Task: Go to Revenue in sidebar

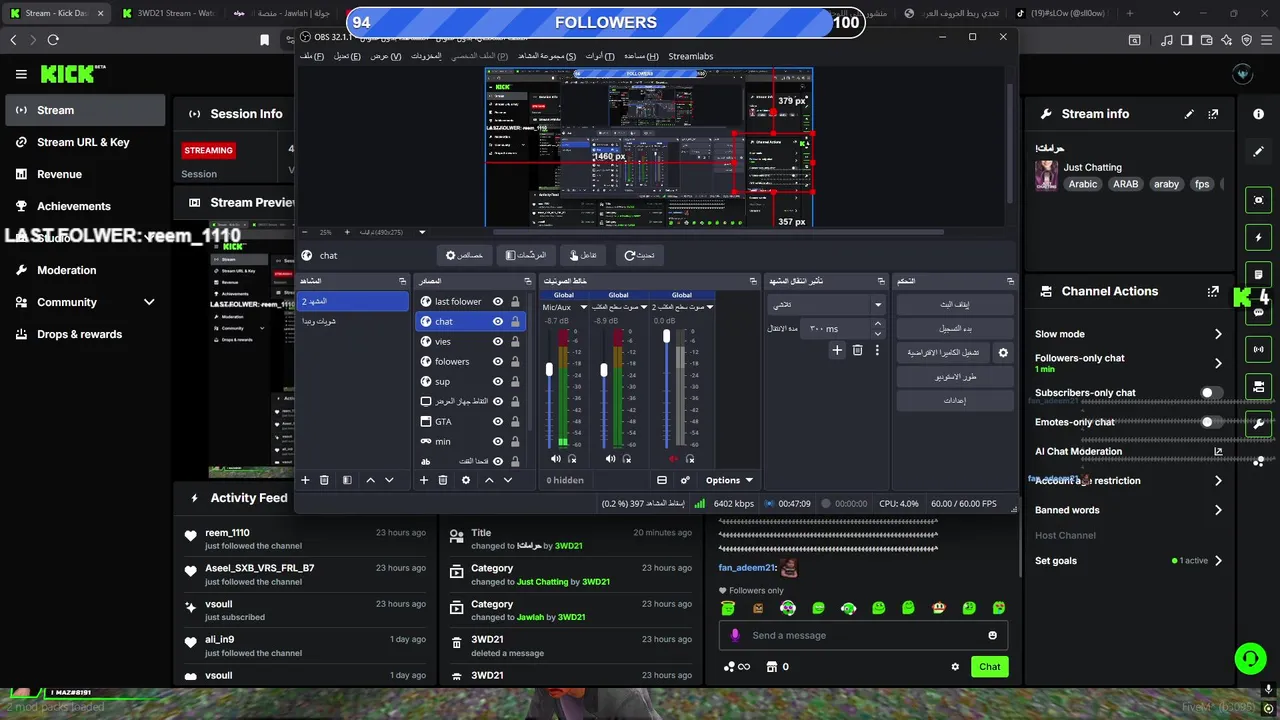Action: click(x=59, y=174)
